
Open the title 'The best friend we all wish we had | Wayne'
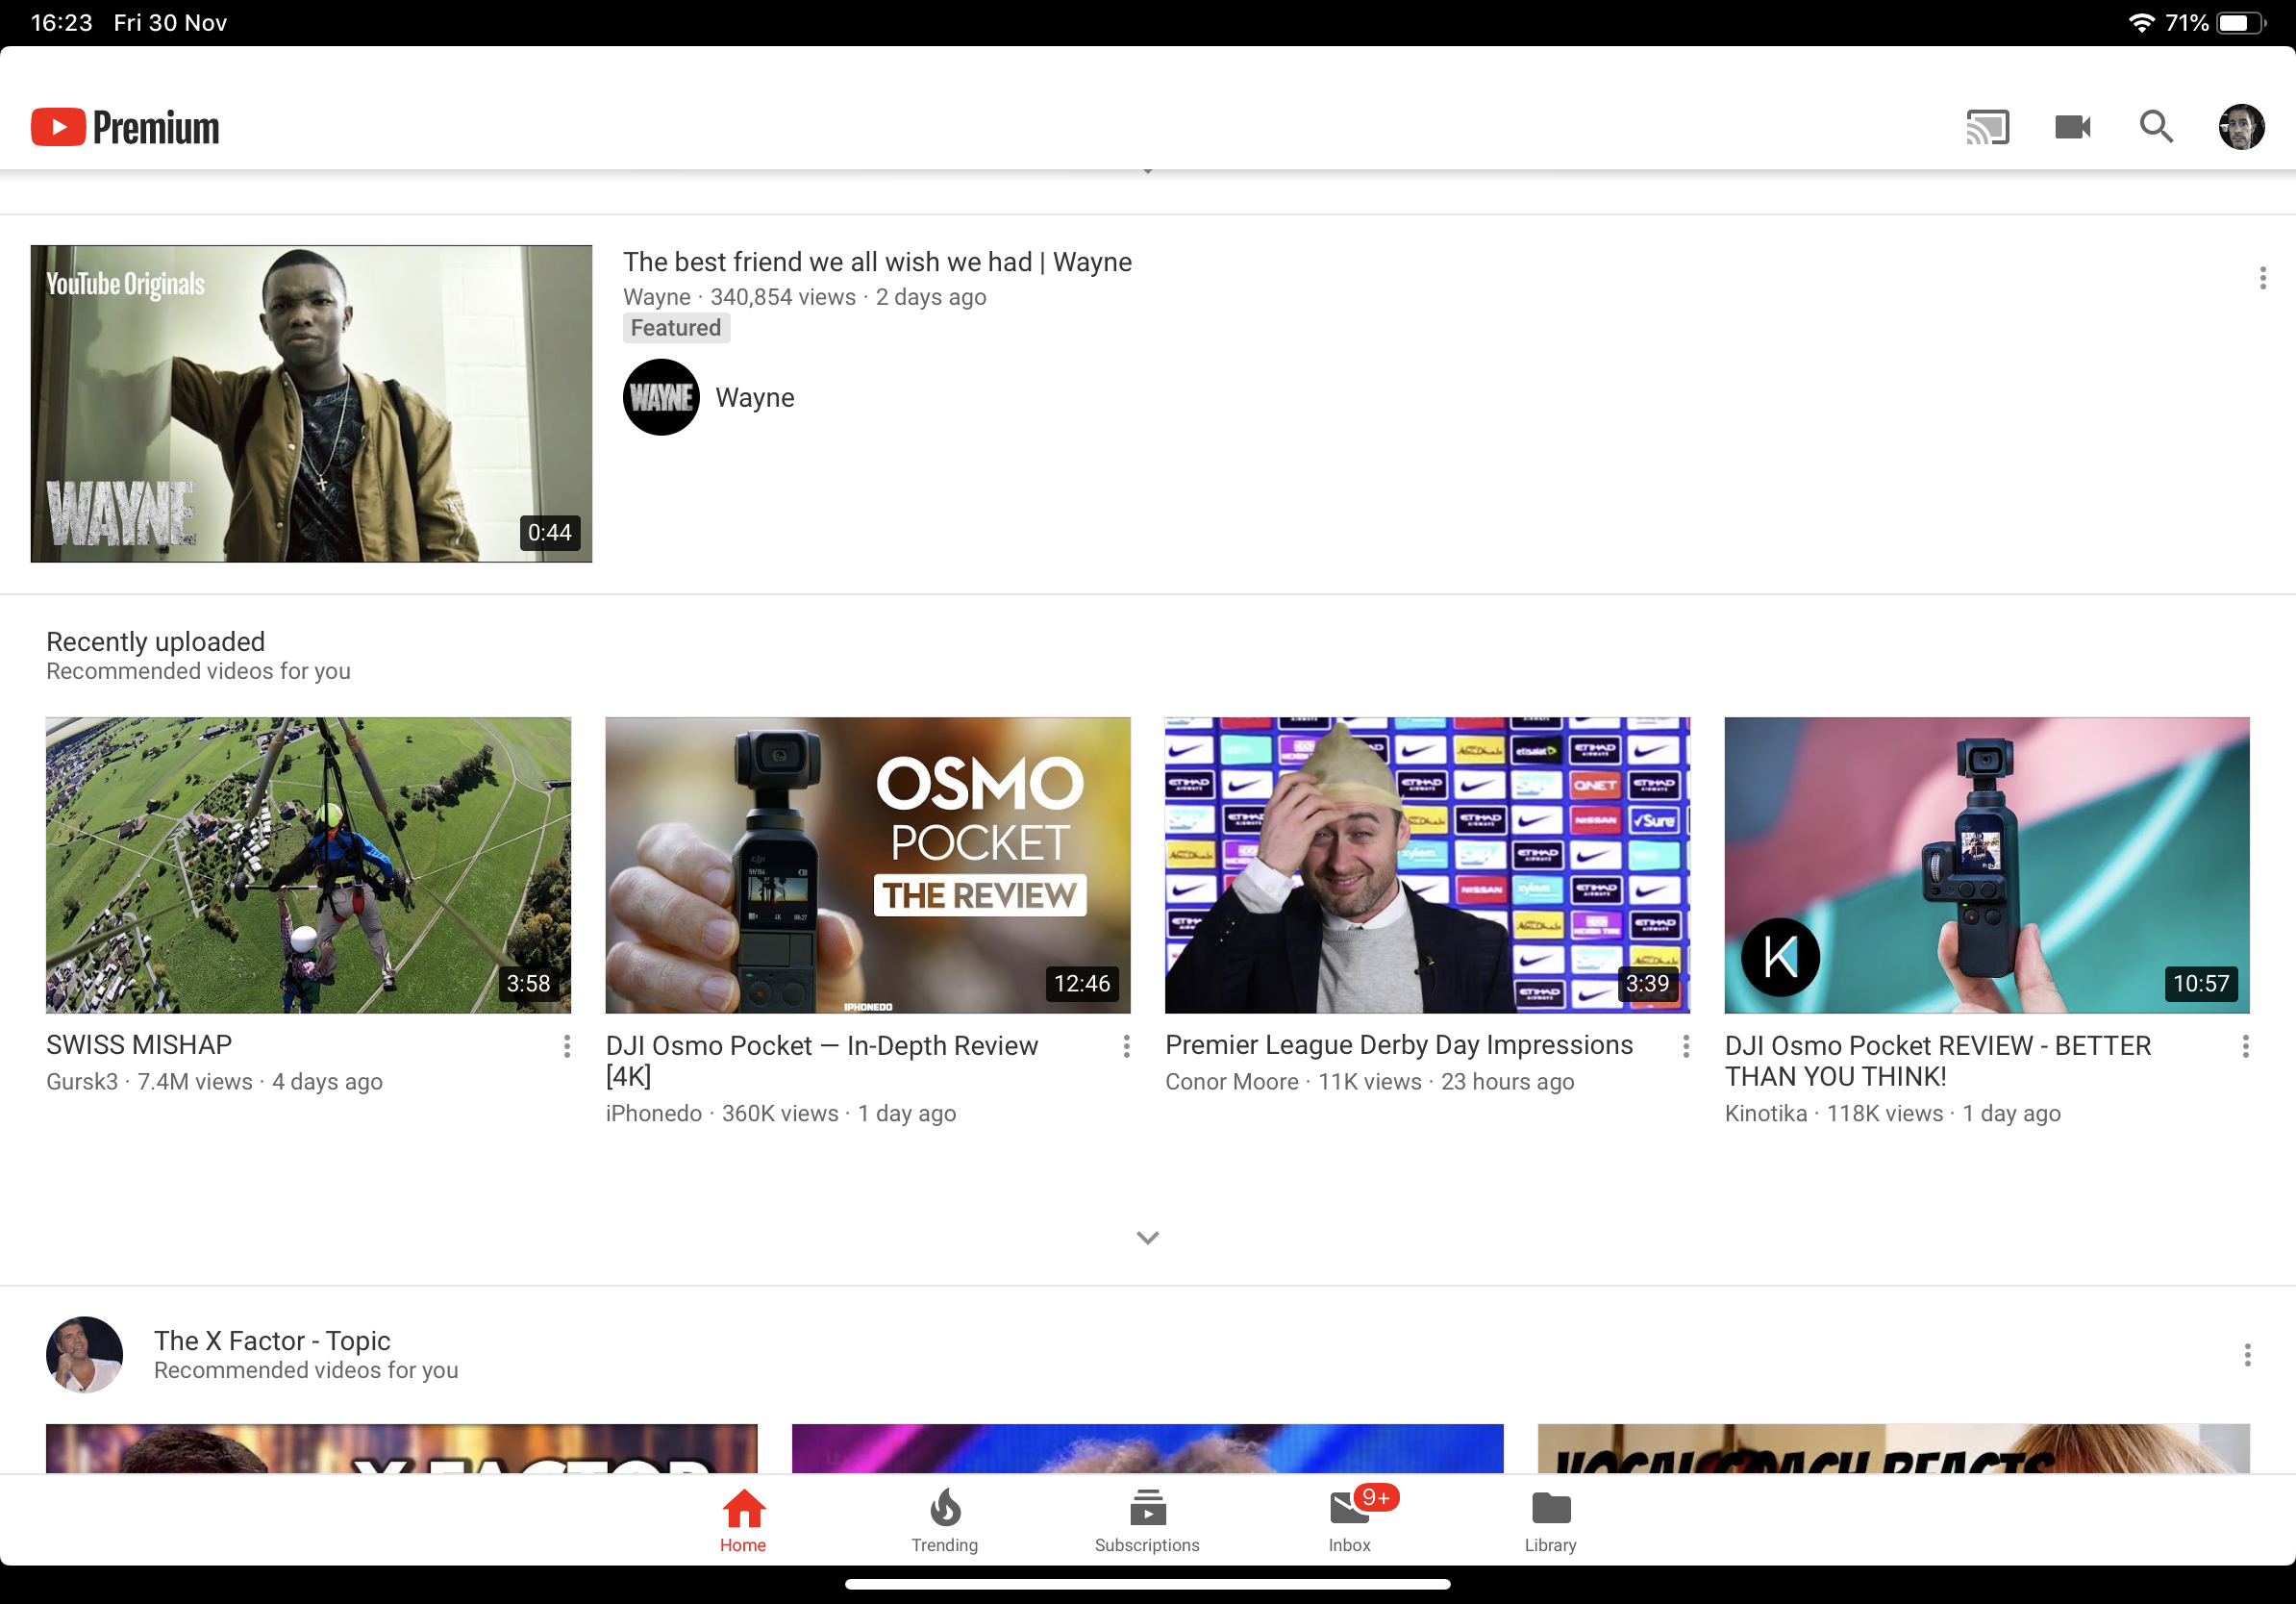tap(877, 262)
